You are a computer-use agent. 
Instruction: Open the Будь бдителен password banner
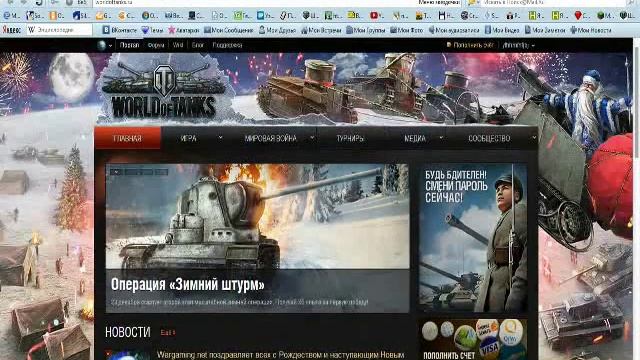coord(473,238)
